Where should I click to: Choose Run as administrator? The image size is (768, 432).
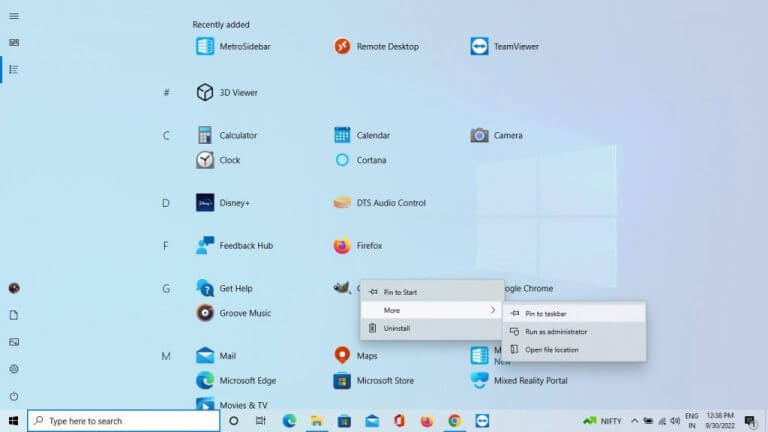[x=574, y=332]
